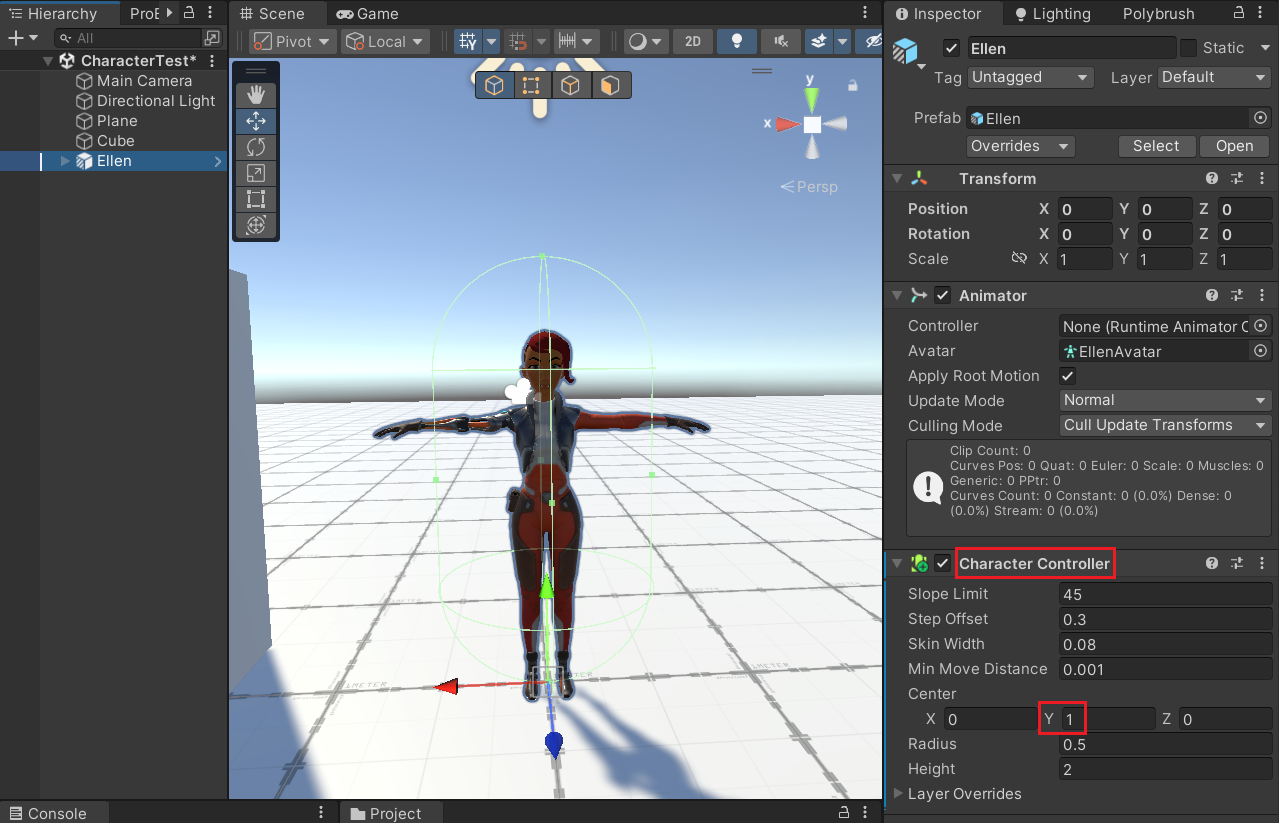Open the prefab Overrides dropdown
The image size is (1279, 823).
click(1021, 146)
